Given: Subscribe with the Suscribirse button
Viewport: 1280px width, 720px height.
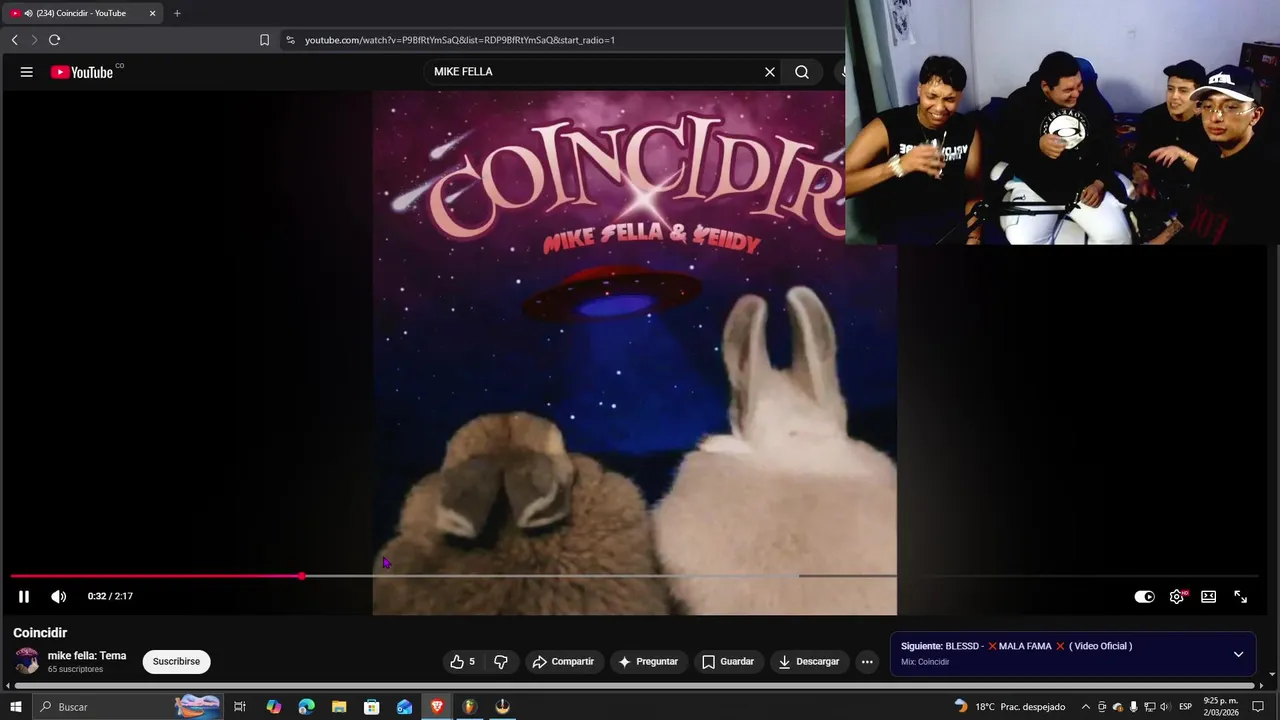Looking at the screenshot, I should [x=176, y=662].
